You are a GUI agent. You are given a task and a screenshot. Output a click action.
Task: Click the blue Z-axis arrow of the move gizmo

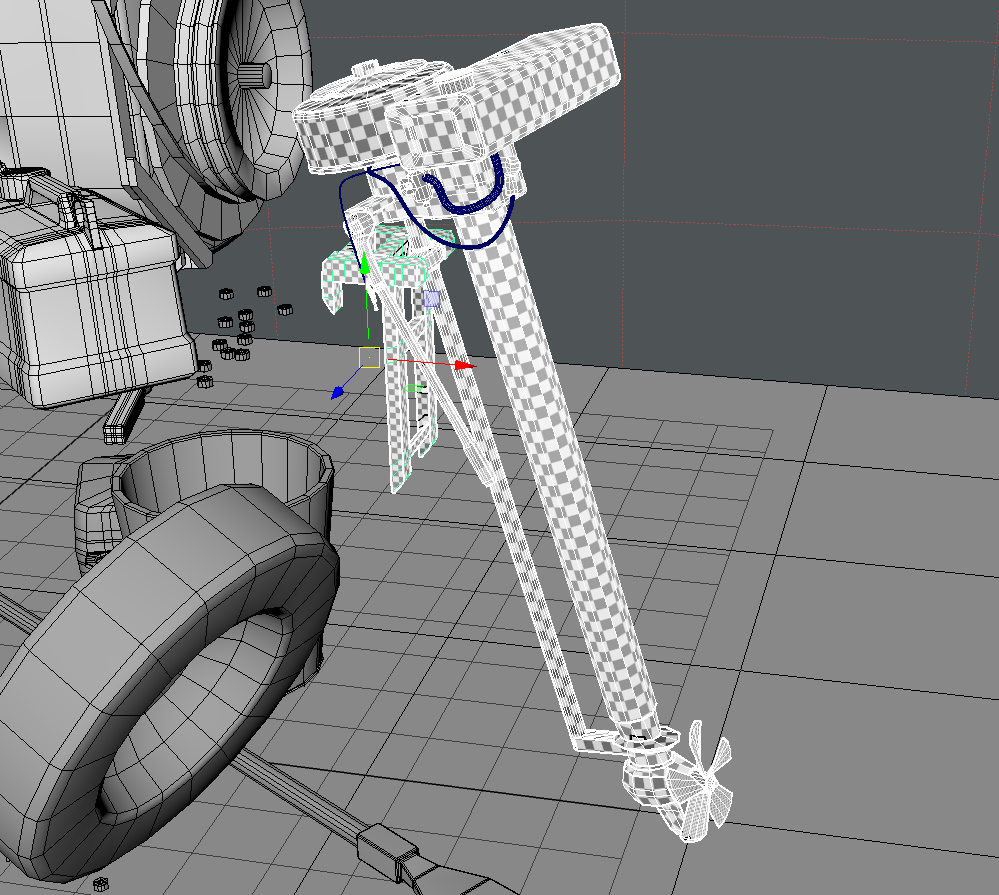click(x=338, y=393)
